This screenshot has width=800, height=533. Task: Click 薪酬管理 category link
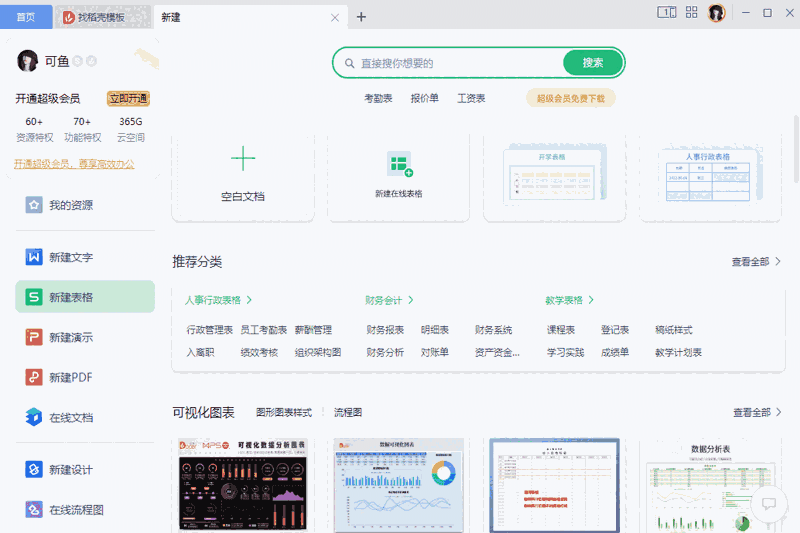click(313, 330)
